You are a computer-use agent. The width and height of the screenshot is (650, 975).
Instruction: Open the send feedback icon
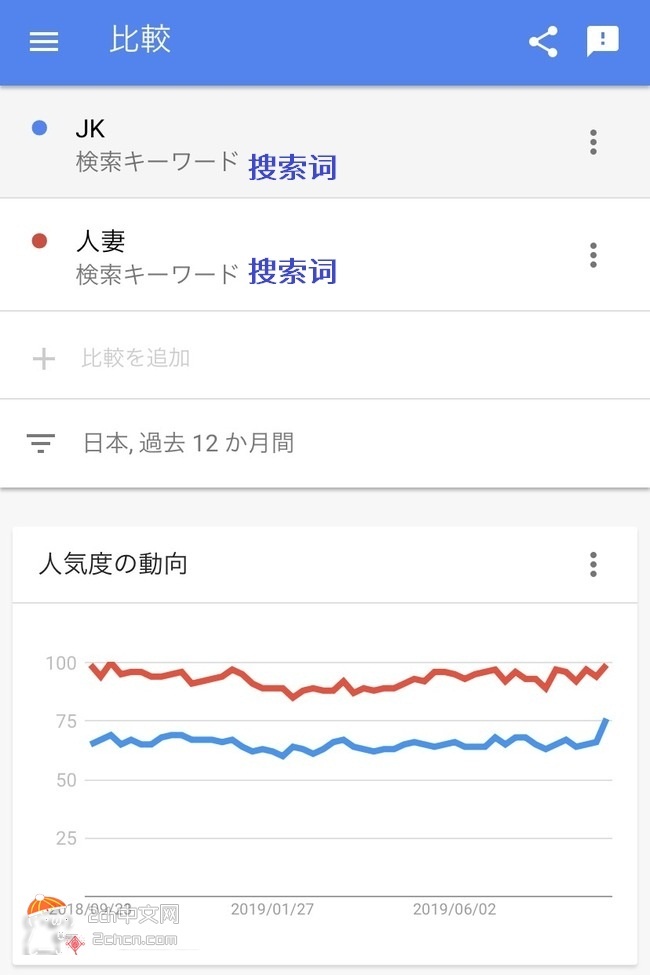(602, 41)
